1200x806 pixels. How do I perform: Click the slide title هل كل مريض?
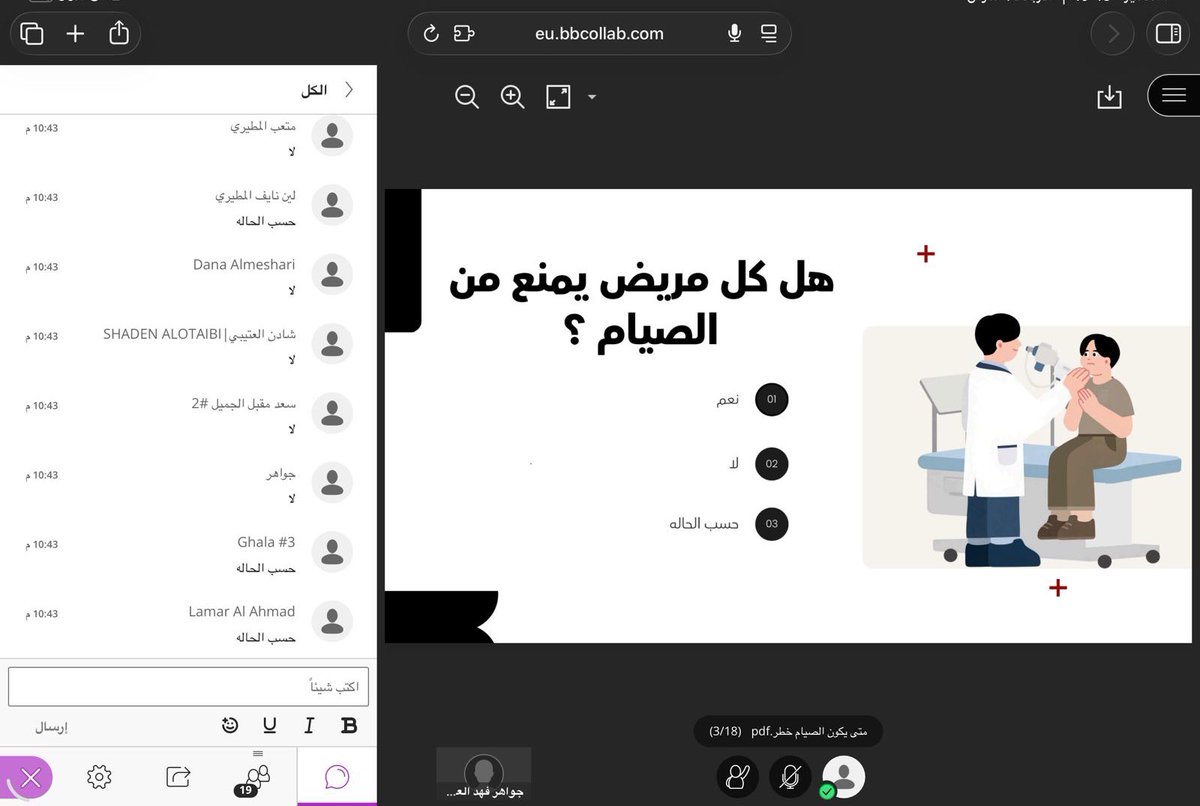(641, 303)
